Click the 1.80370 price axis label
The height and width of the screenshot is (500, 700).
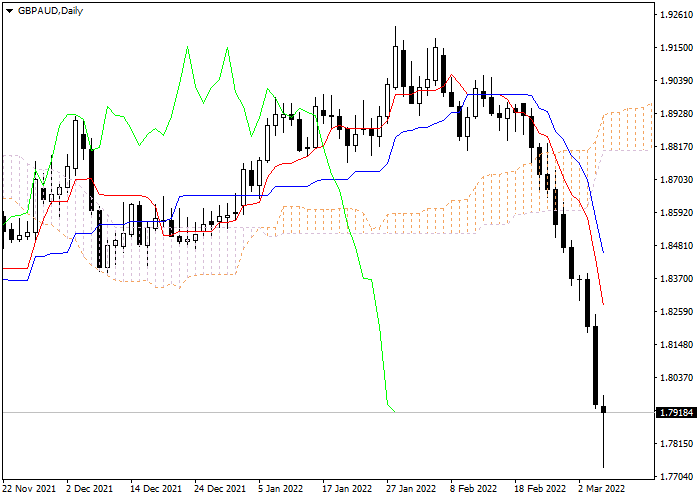coord(677,378)
